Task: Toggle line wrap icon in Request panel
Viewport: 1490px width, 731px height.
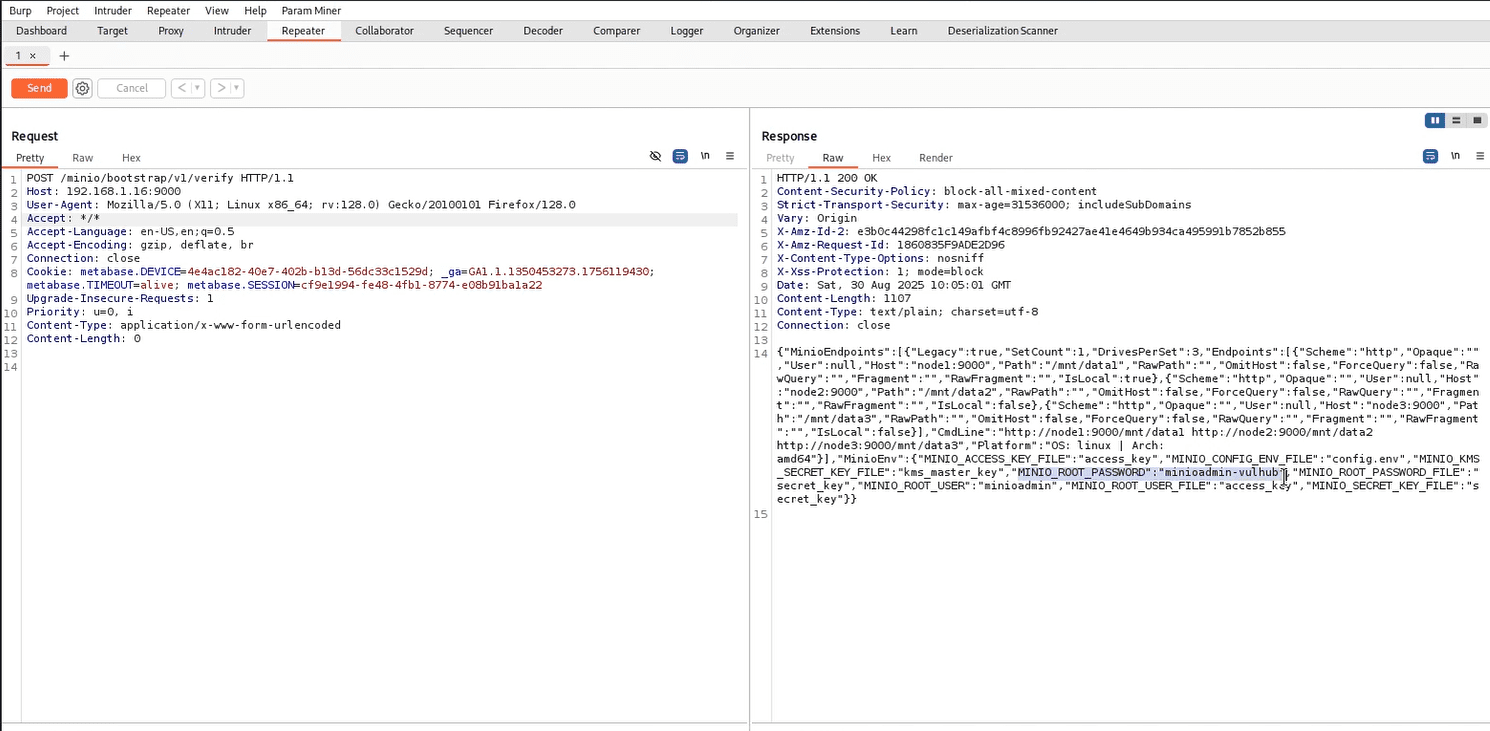Action: coord(680,157)
